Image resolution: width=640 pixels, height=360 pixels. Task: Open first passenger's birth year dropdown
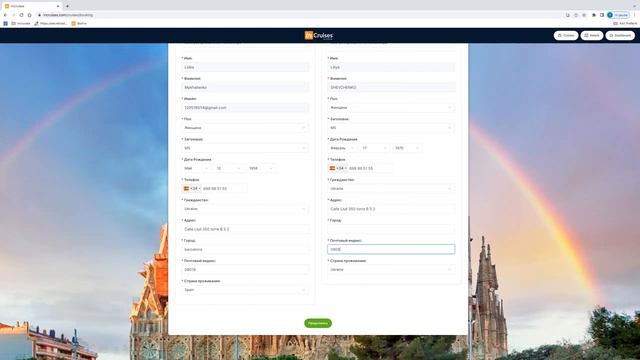pos(261,168)
